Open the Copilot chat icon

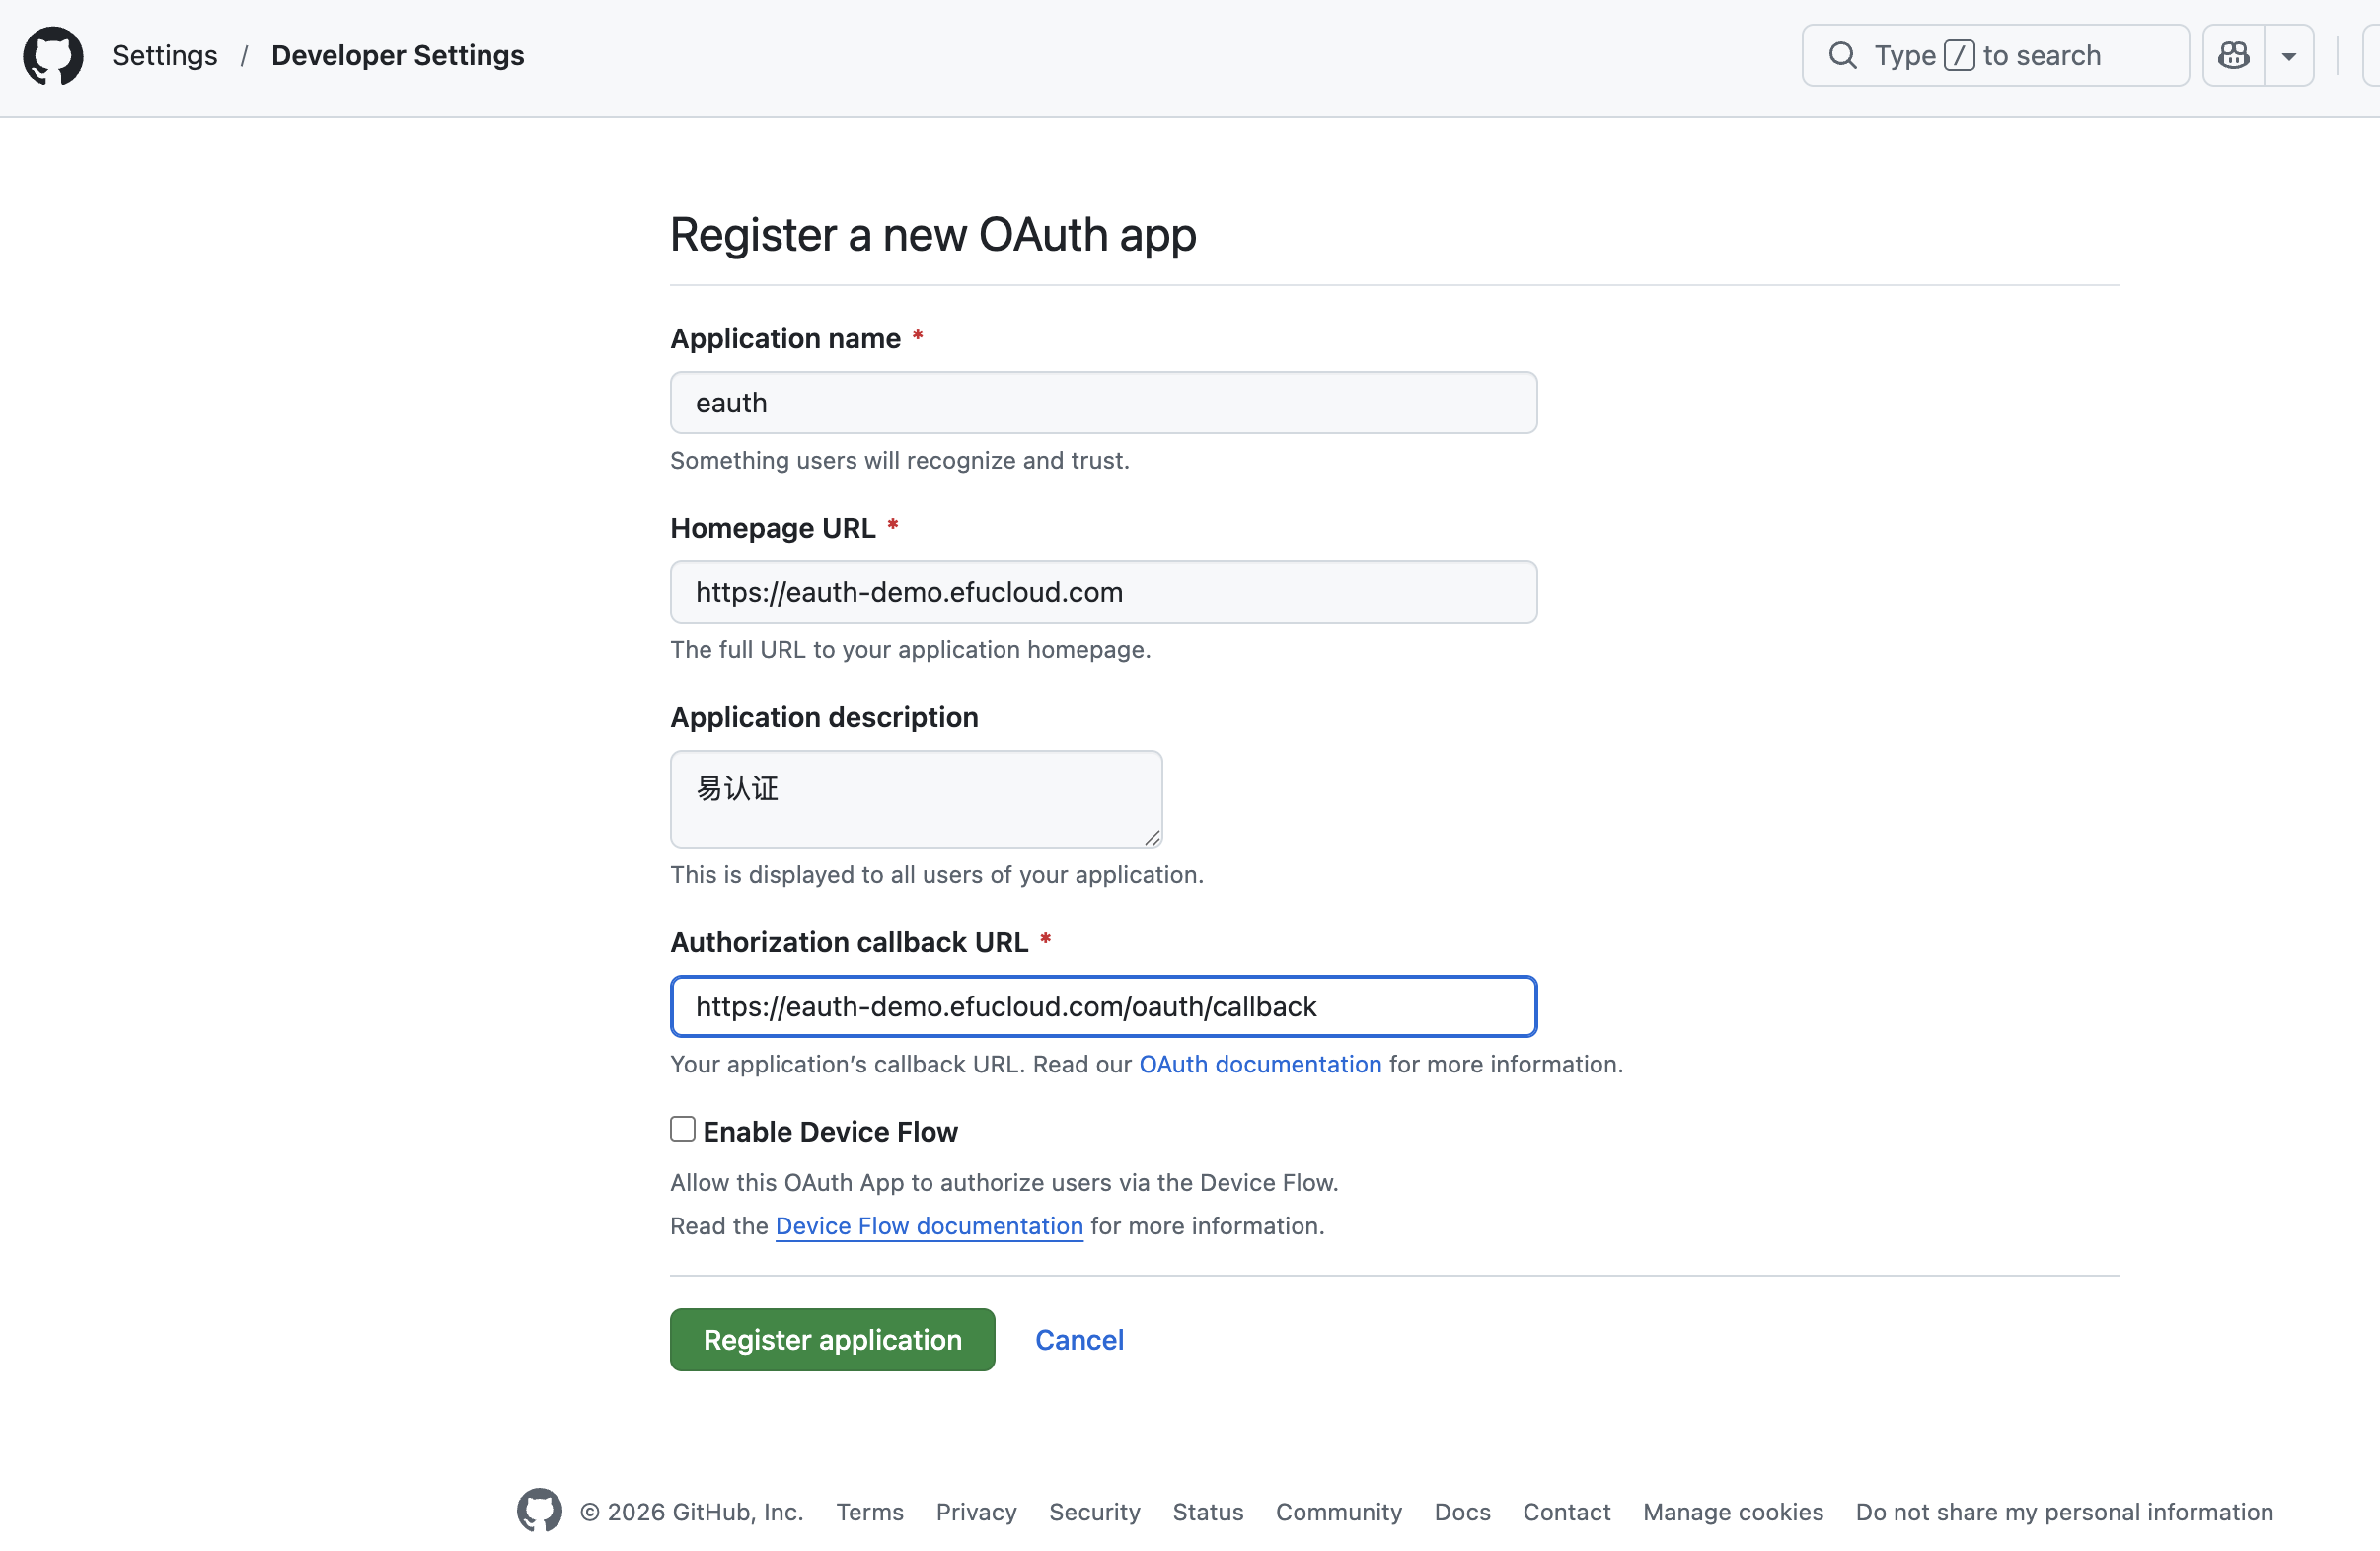tap(2233, 56)
